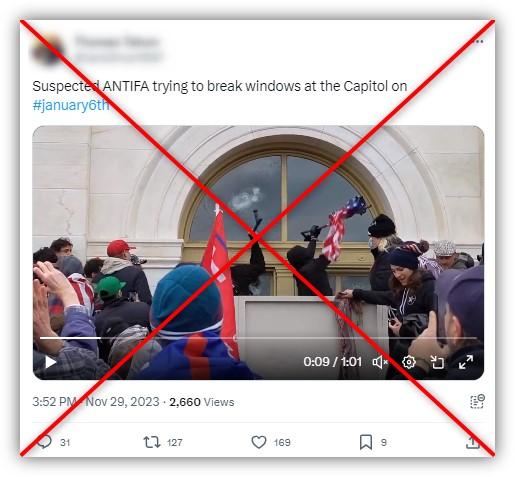
Task: Click the Nov 29, 2023 timestamp
Action: (x=122, y=402)
